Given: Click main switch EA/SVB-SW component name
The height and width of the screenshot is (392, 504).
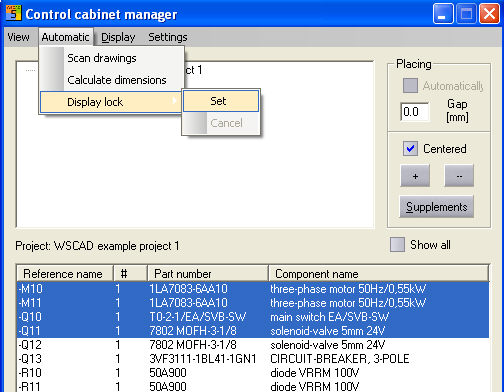Looking at the screenshot, I should [x=329, y=317].
